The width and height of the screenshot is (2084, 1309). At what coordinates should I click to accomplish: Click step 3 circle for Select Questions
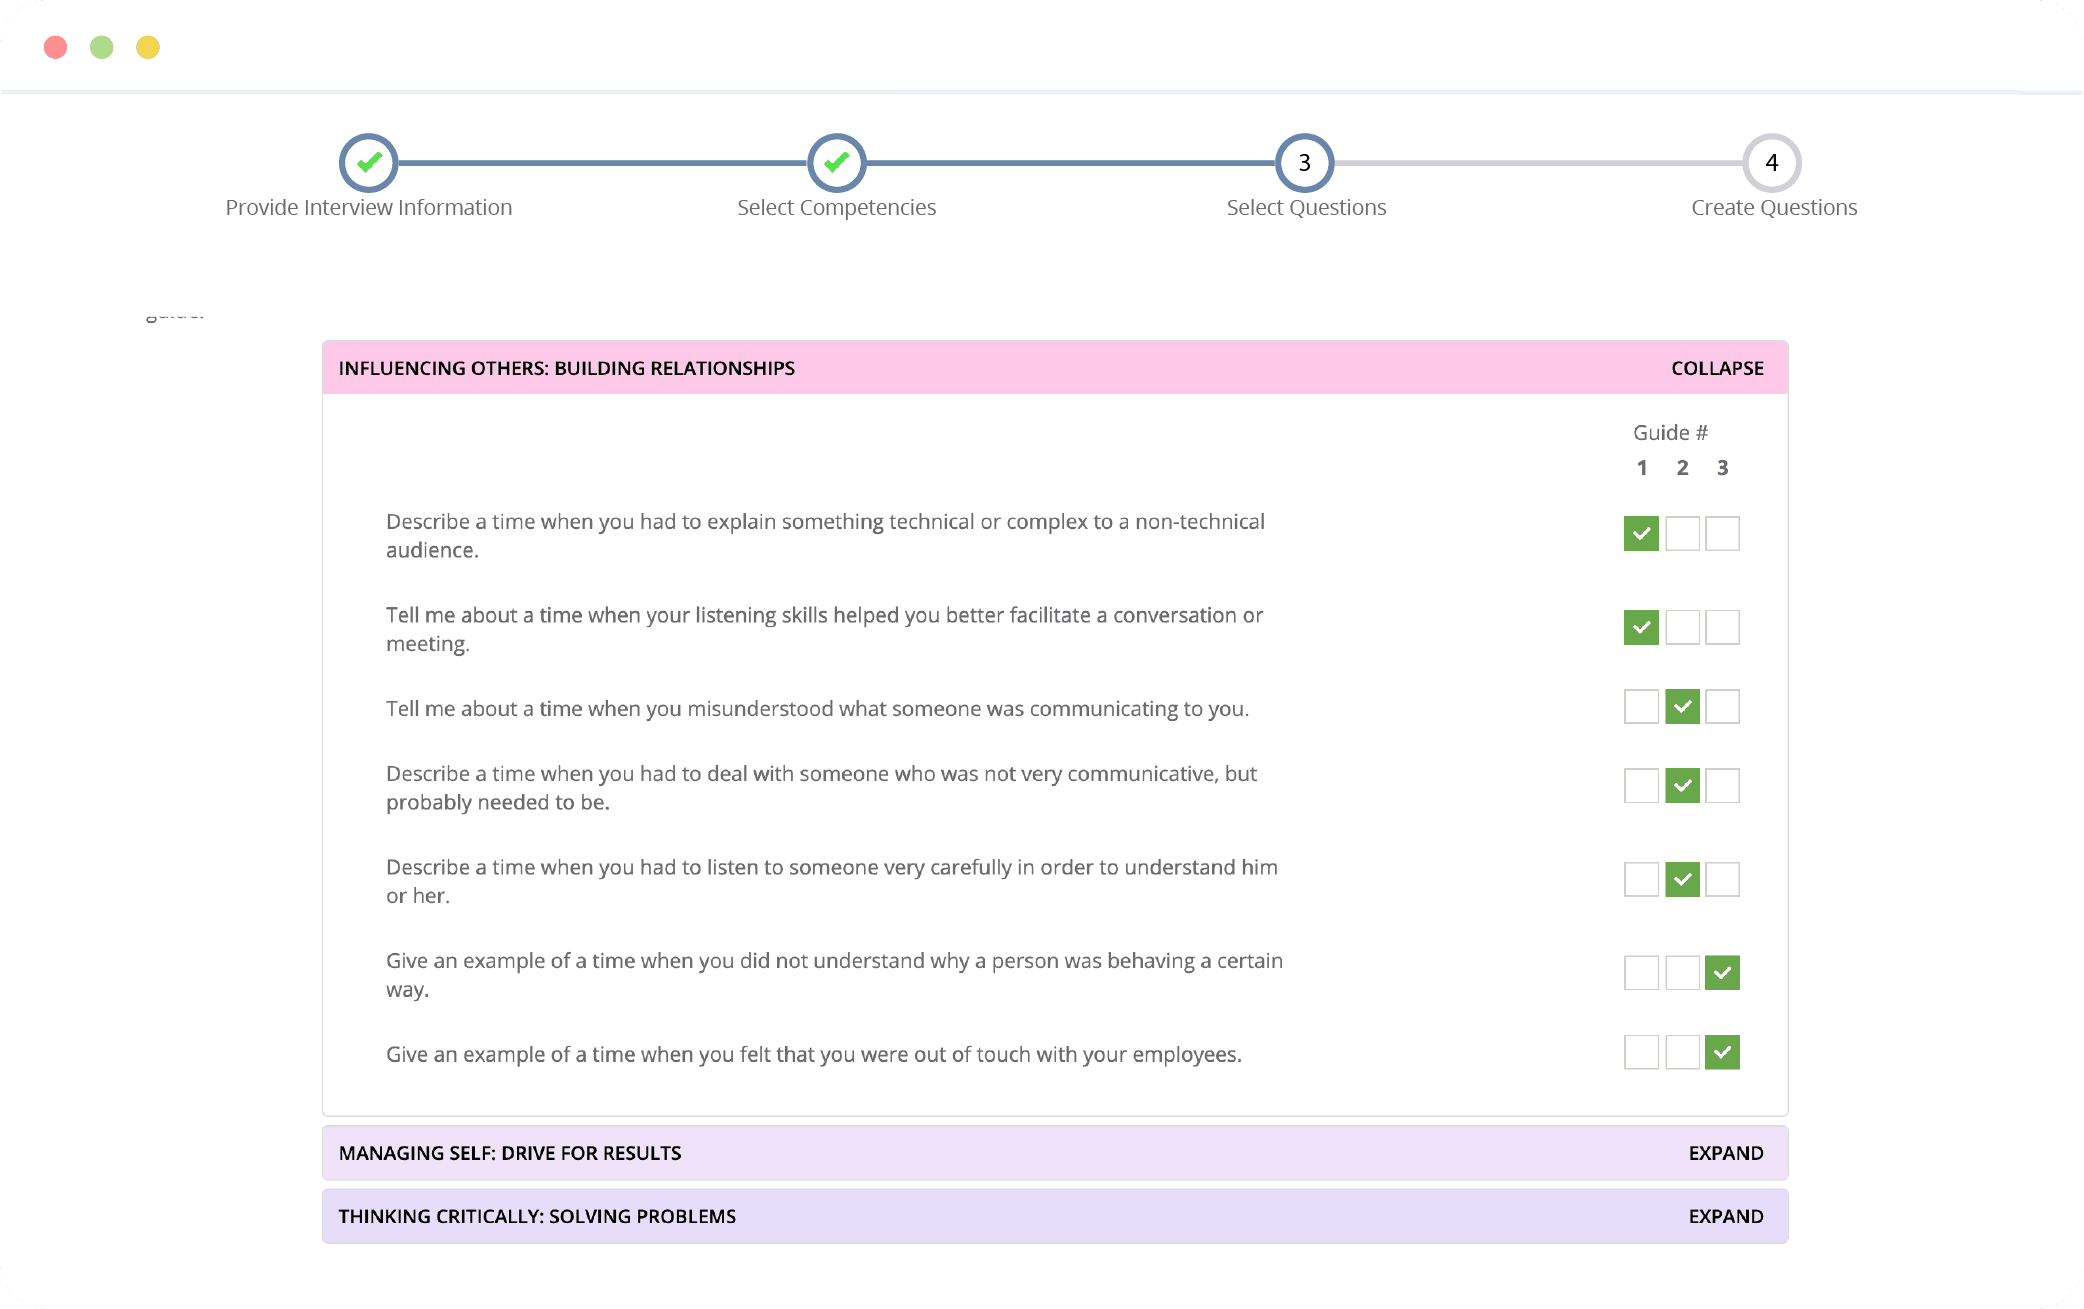tap(1305, 162)
